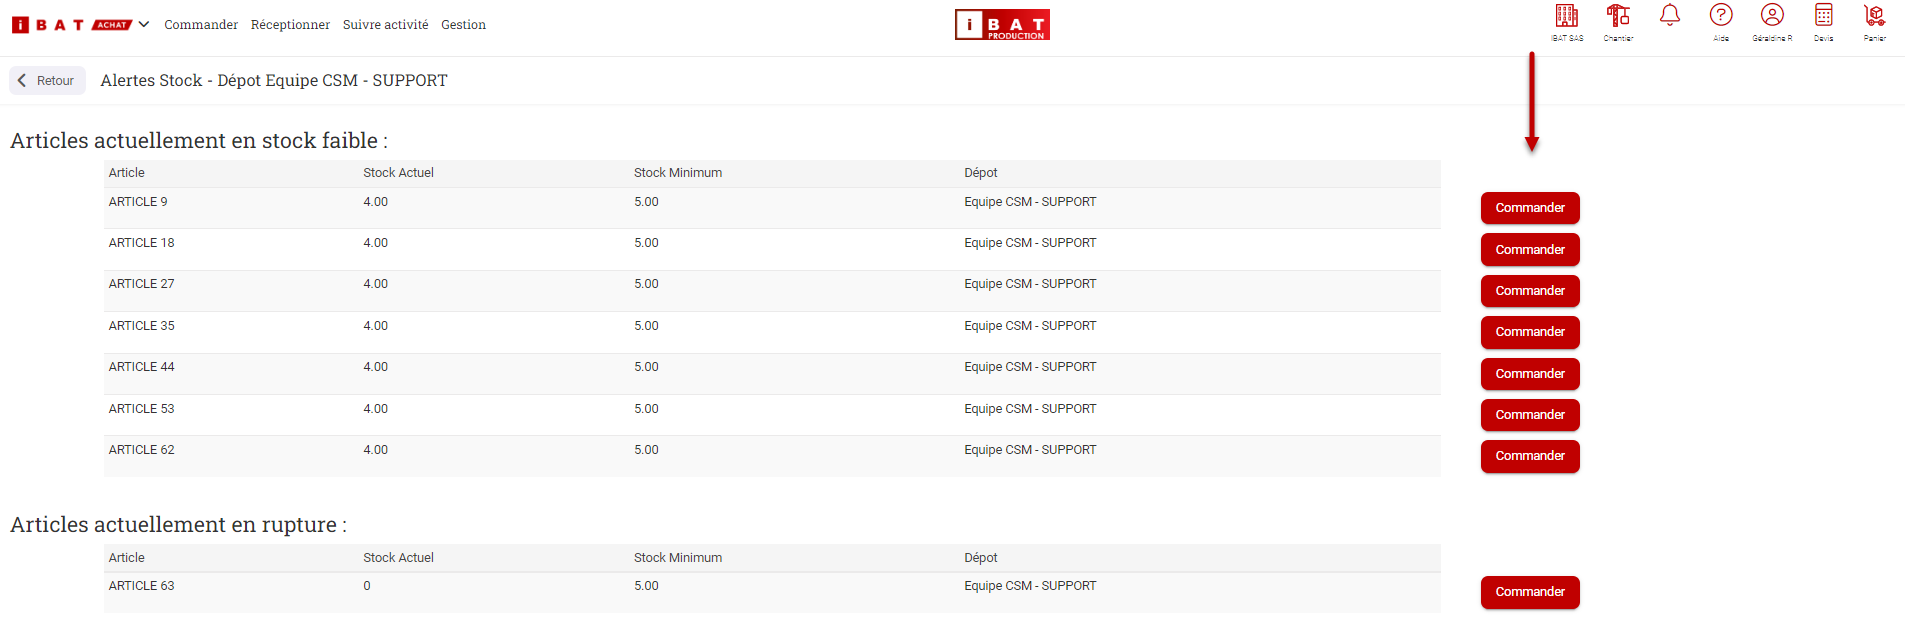This screenshot has width=1905, height=639.
Task: Click the IBAT Production center logo
Action: [1002, 25]
